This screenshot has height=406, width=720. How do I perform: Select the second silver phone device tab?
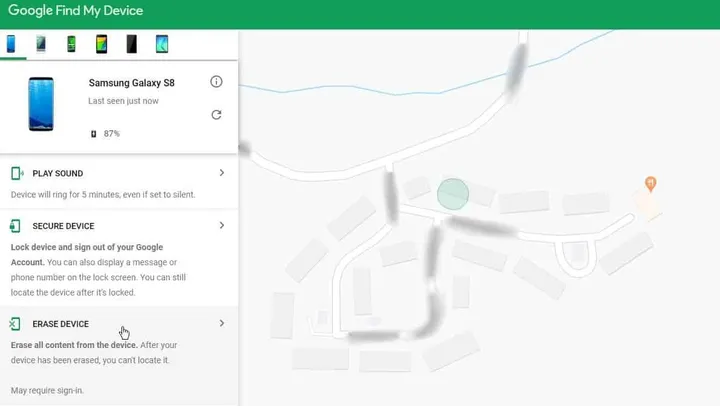click(41, 44)
